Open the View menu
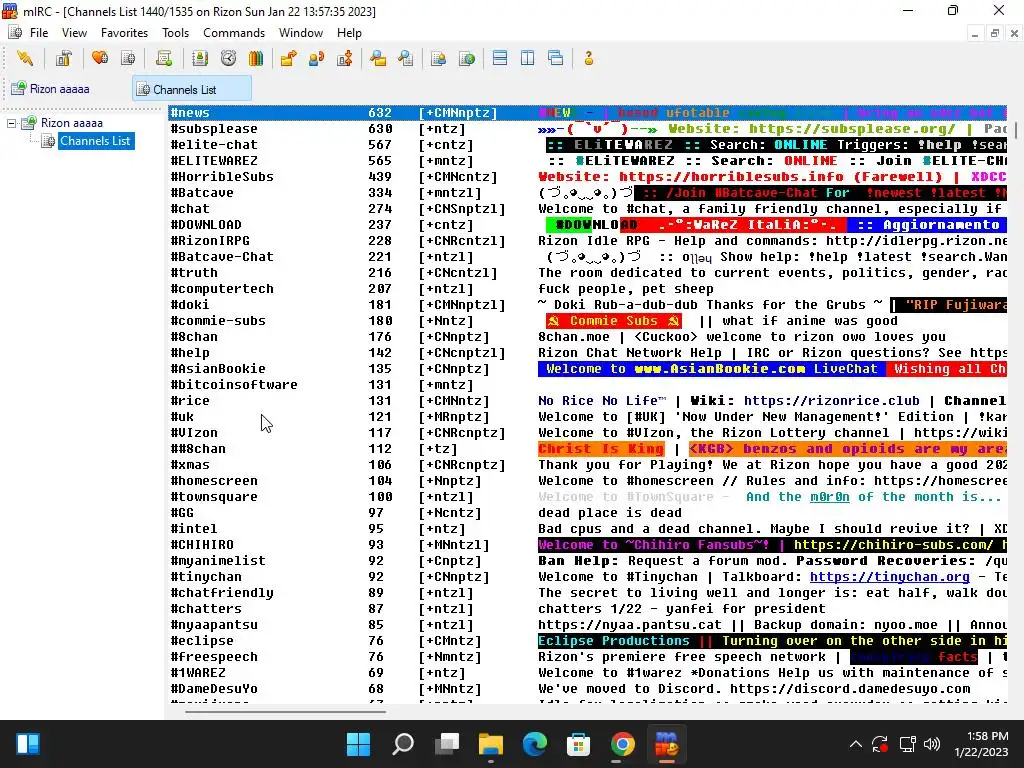Viewport: 1024px width, 768px height. click(74, 33)
